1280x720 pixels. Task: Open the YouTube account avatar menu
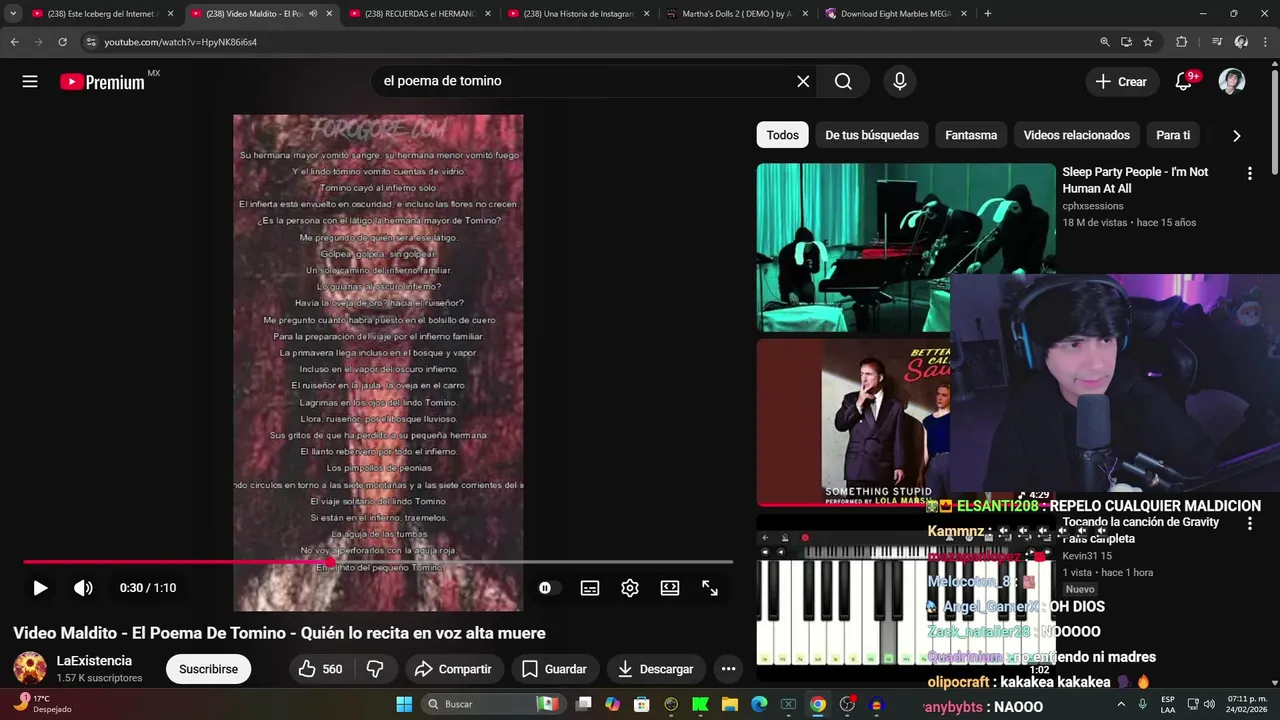tap(1232, 82)
